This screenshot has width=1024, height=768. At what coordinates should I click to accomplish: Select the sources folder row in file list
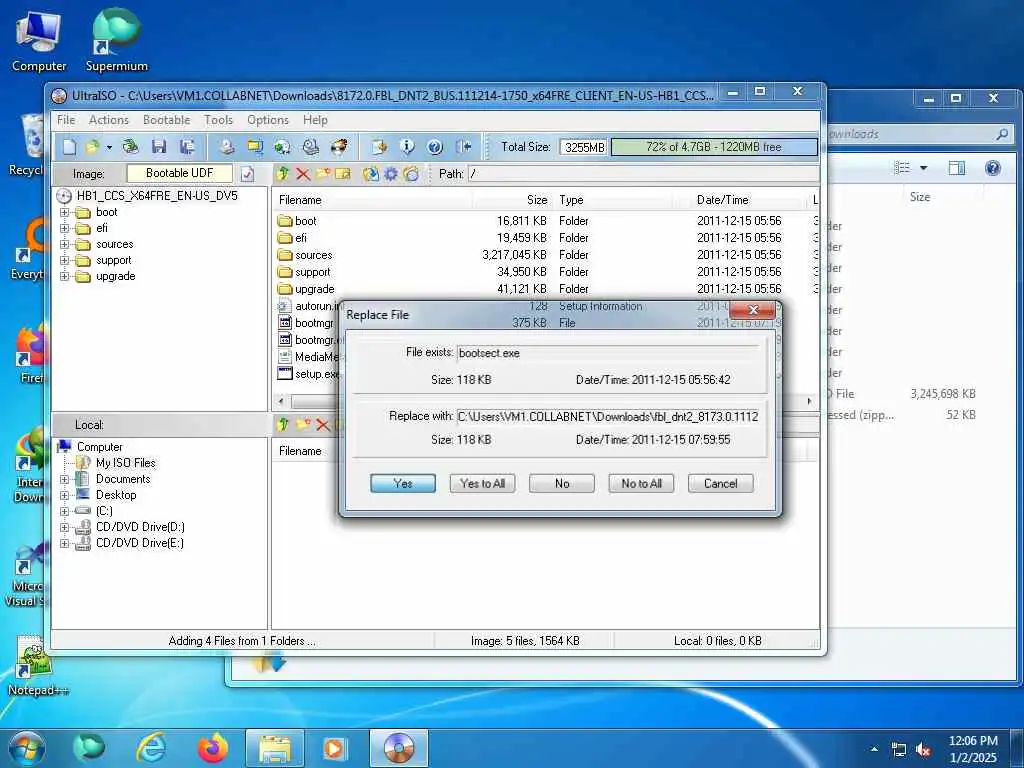(x=545, y=255)
